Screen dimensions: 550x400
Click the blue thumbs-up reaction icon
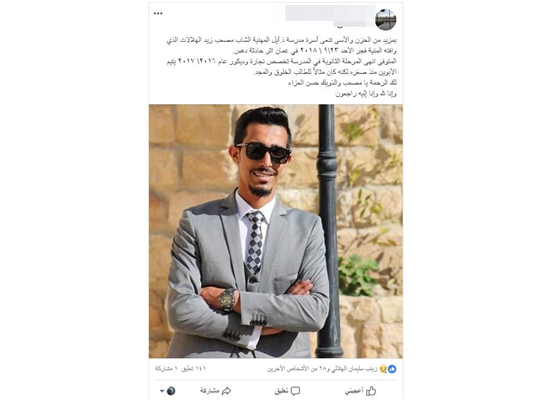tap(392, 369)
